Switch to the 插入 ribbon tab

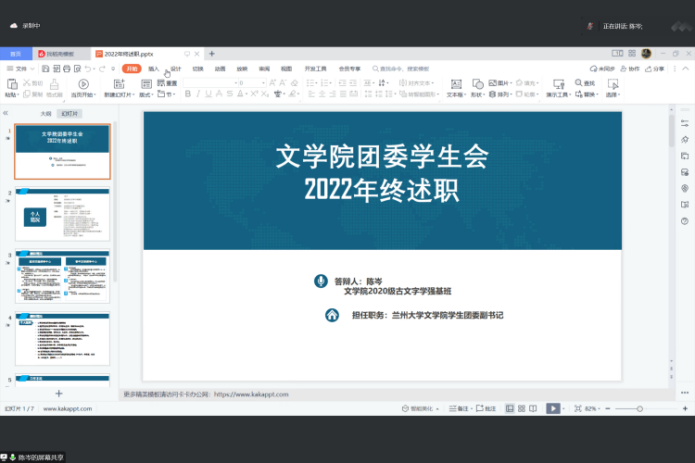[x=153, y=68]
